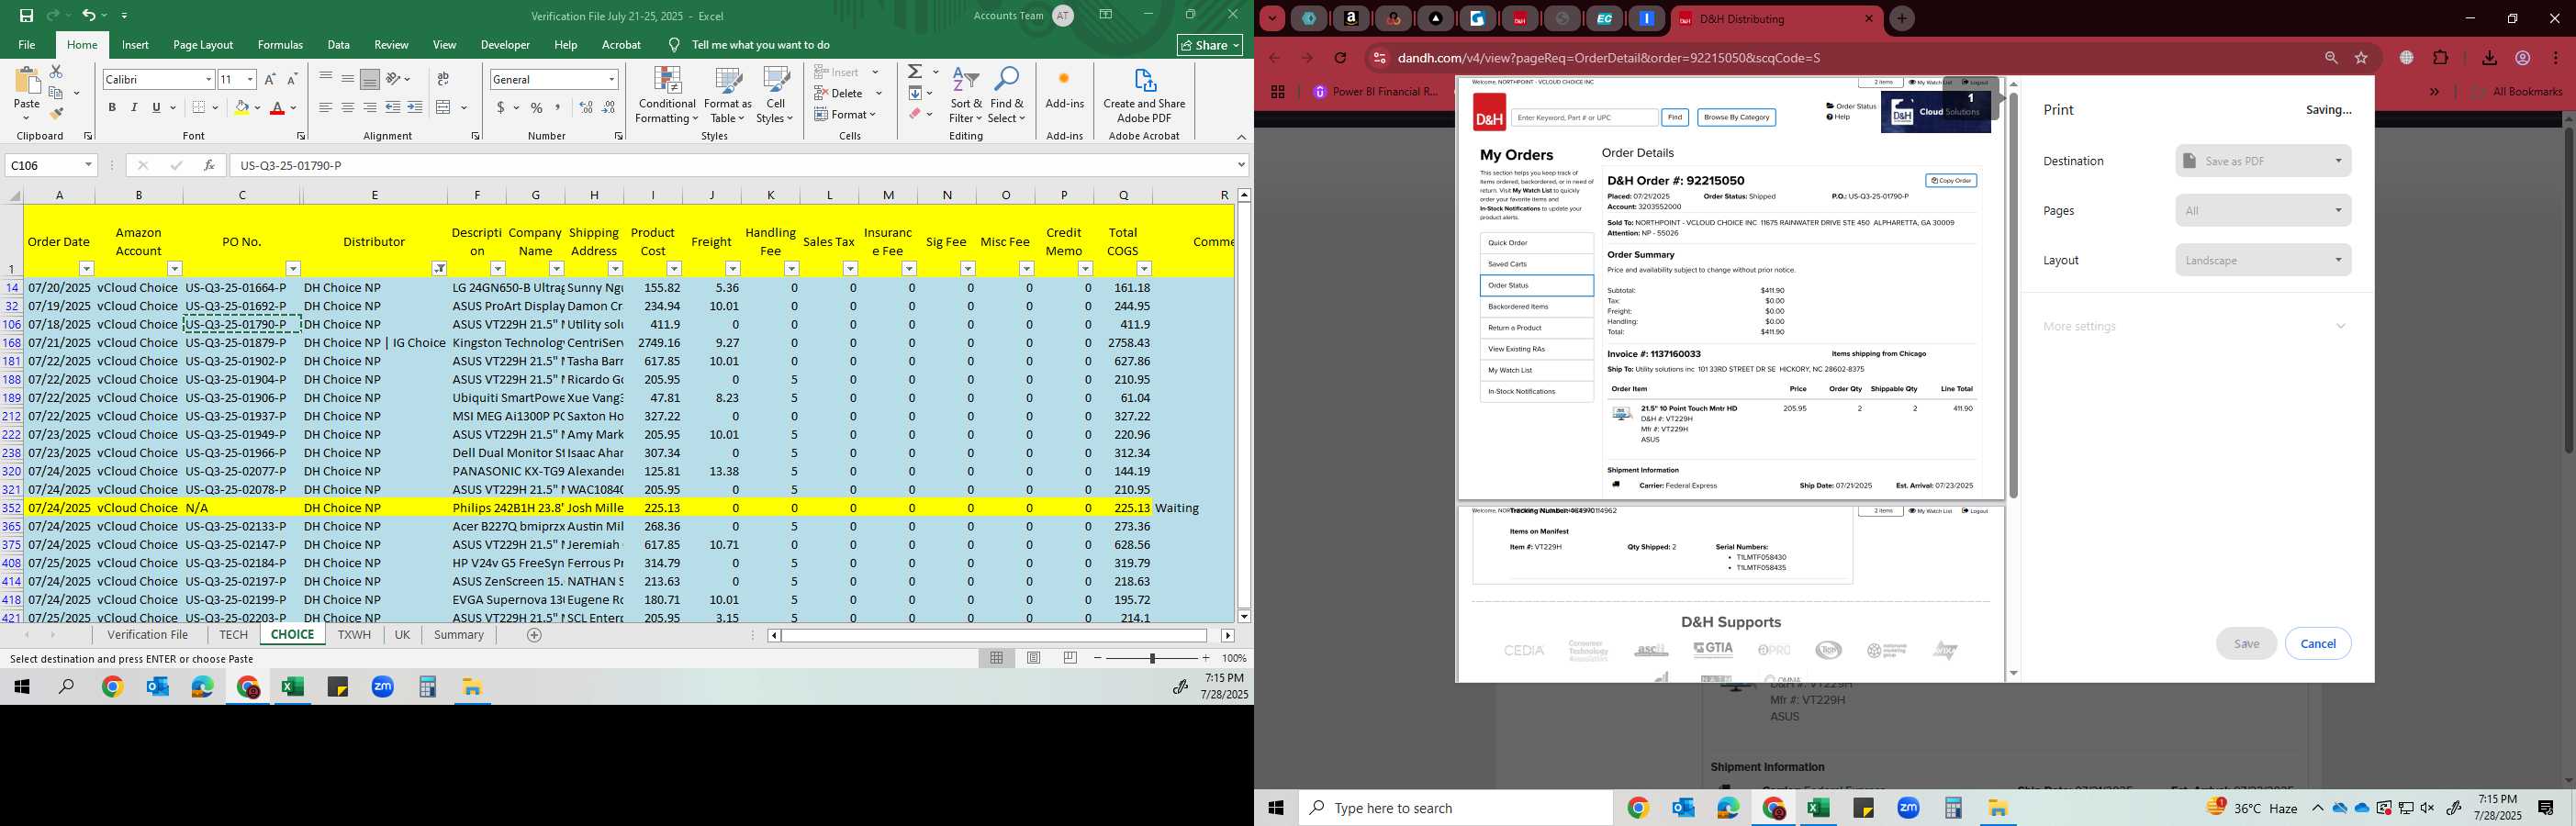Apply Percent Style to the cell
Viewport: 2576px width, 826px height.
(x=537, y=107)
